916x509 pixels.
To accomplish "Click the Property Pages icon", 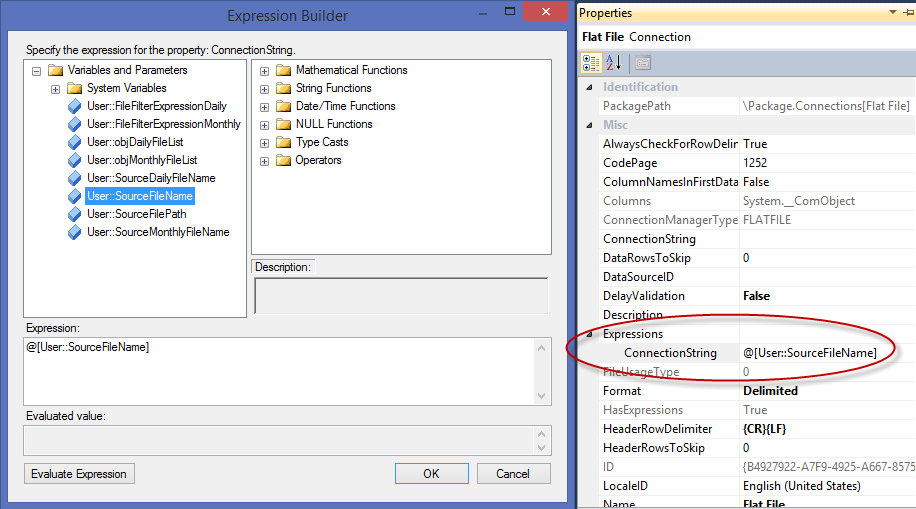I will [x=642, y=62].
